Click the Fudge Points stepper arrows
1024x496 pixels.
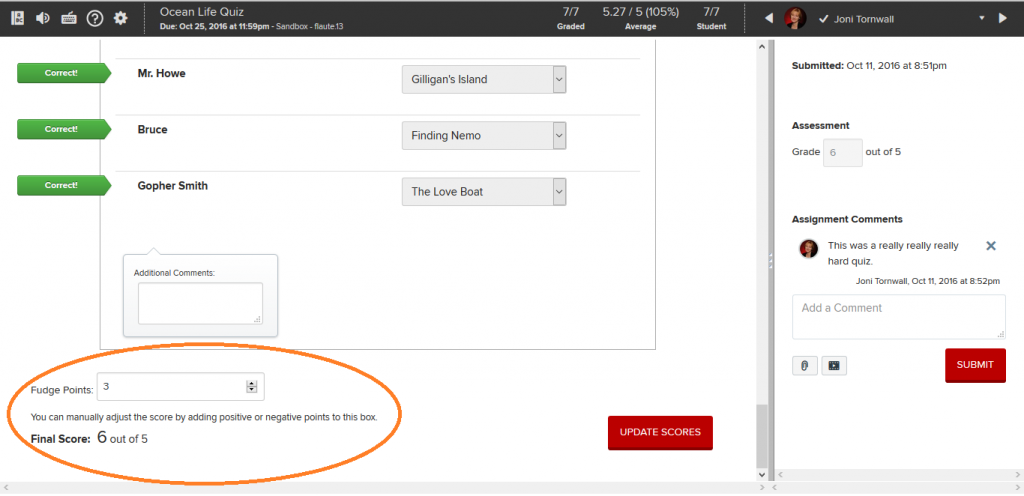click(x=251, y=387)
